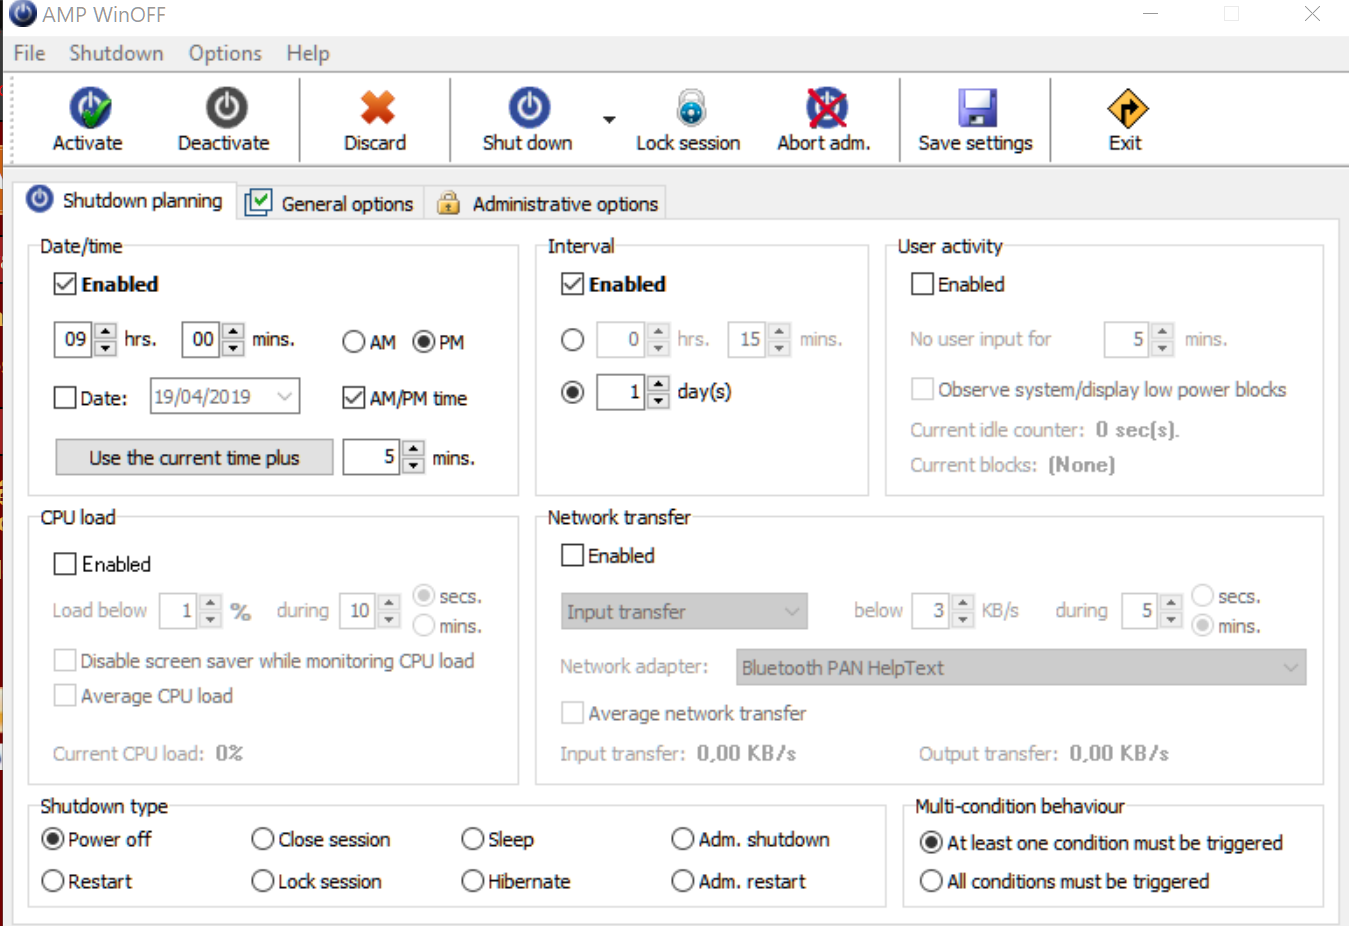This screenshot has width=1349, height=926.
Task: Switch to the Administrative options tab
Action: pyautogui.click(x=548, y=203)
